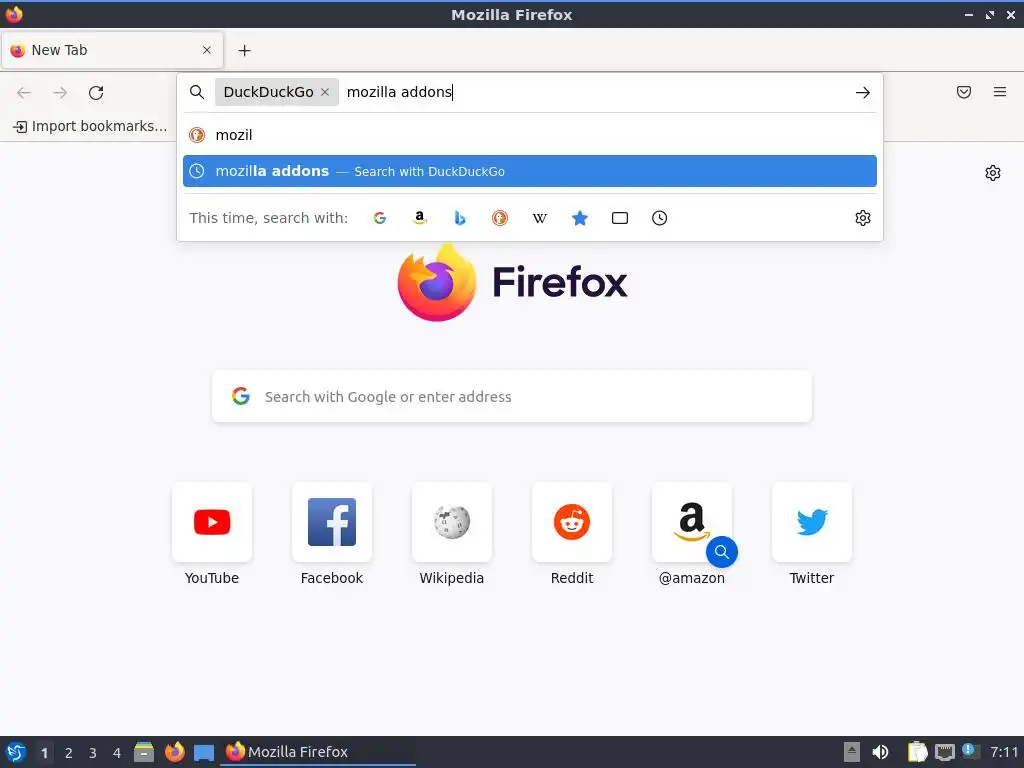Viewport: 1024px width, 768px height.
Task: Click the Firefox logo on page
Action: tap(512, 282)
